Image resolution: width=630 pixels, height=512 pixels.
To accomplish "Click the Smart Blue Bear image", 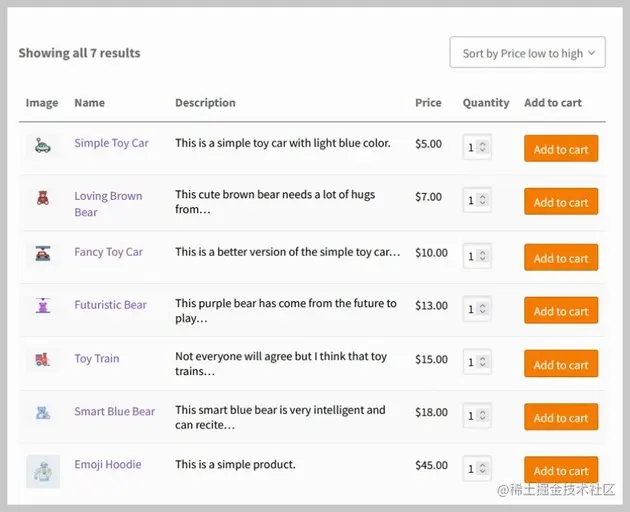I will pyautogui.click(x=42, y=412).
